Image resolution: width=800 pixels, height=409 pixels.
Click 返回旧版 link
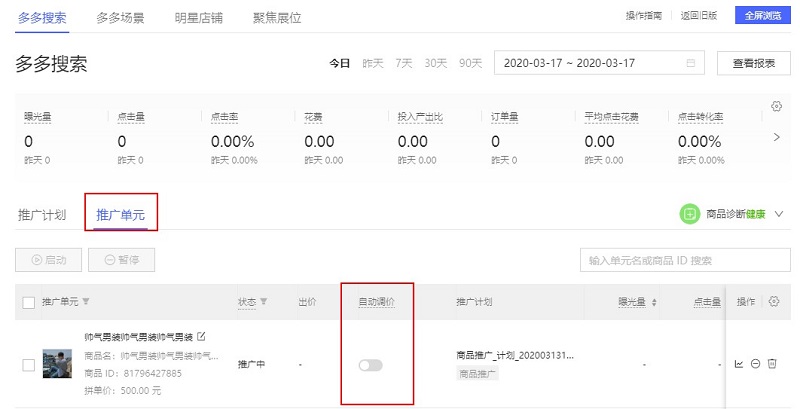(698, 16)
